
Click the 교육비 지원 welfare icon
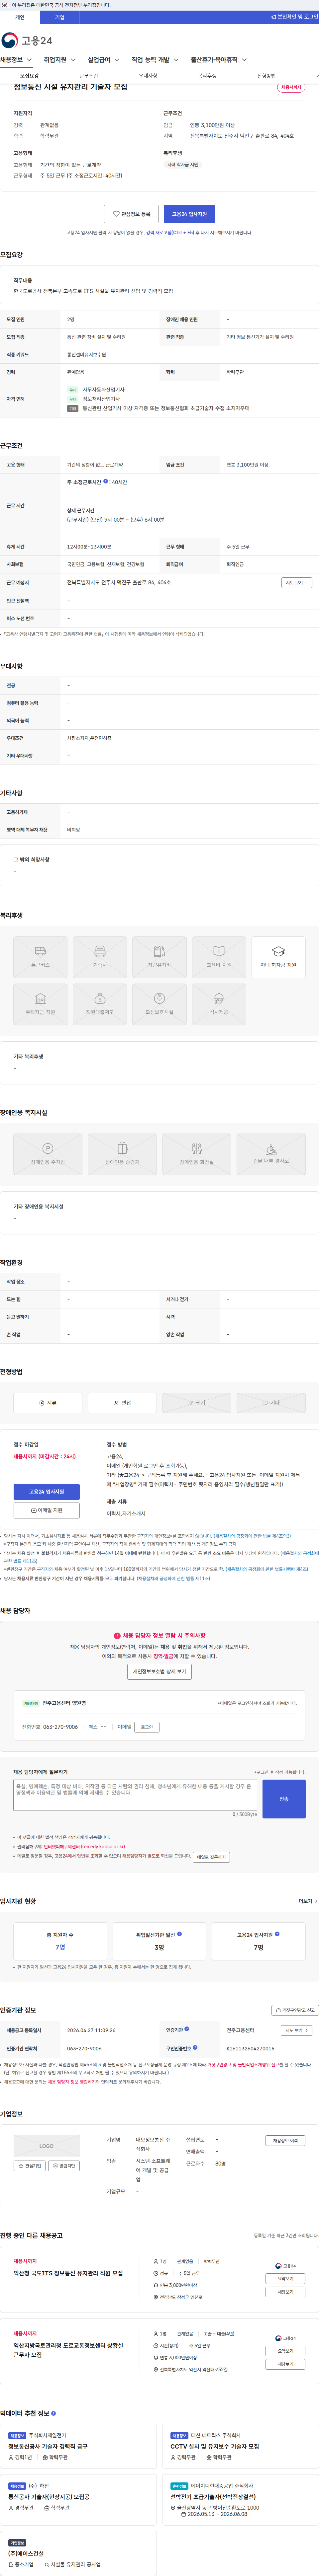pos(219,957)
